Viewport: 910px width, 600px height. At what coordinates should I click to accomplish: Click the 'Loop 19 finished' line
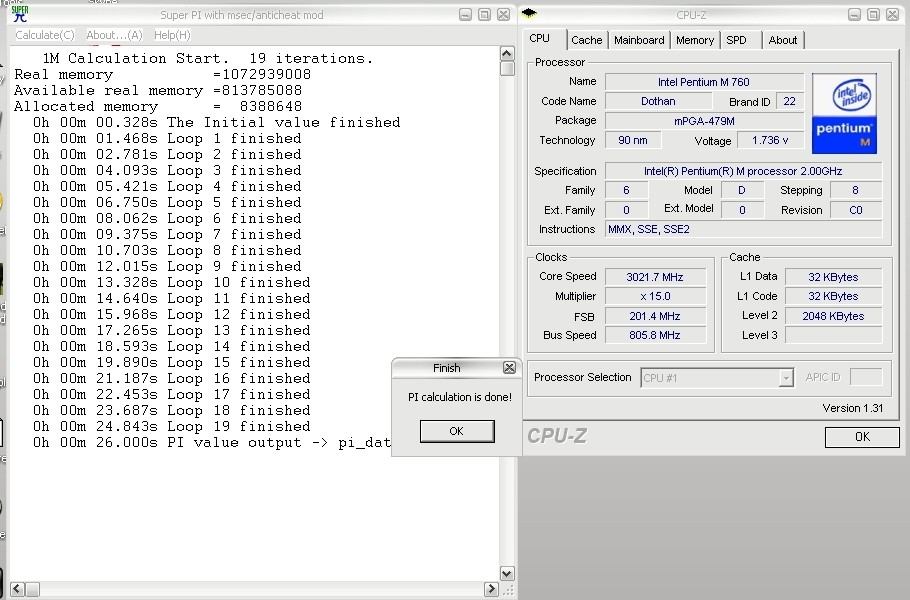coord(172,426)
